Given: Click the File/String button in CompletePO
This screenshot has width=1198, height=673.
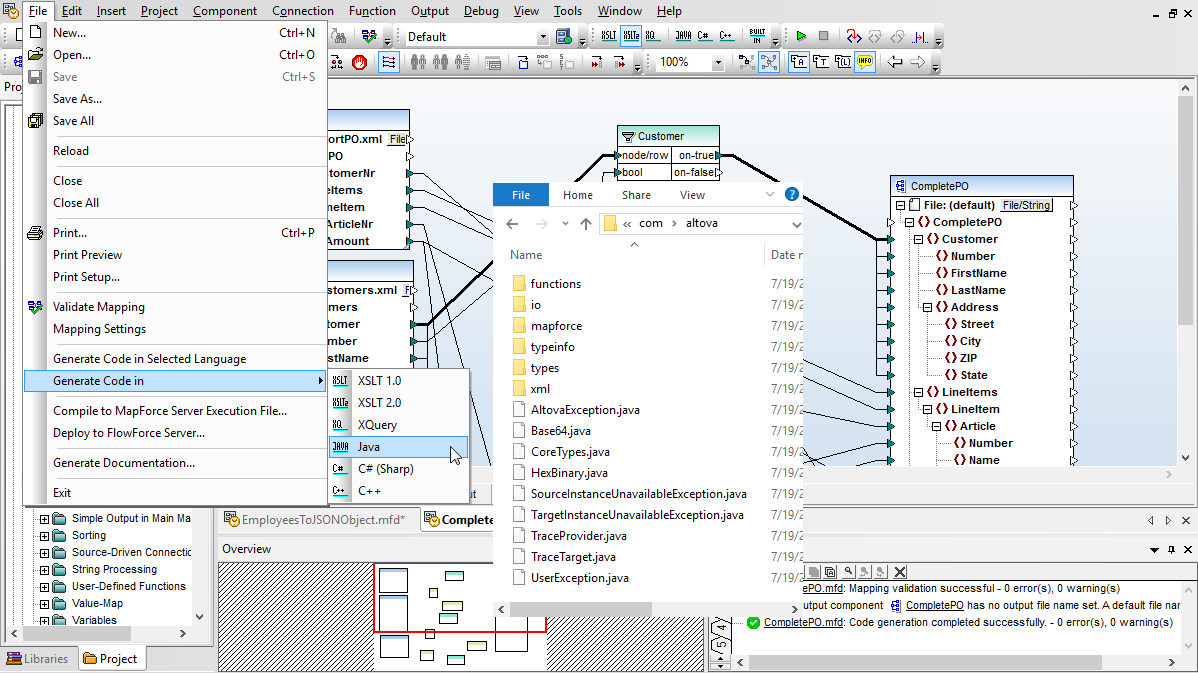Looking at the screenshot, I should (x=1026, y=205).
